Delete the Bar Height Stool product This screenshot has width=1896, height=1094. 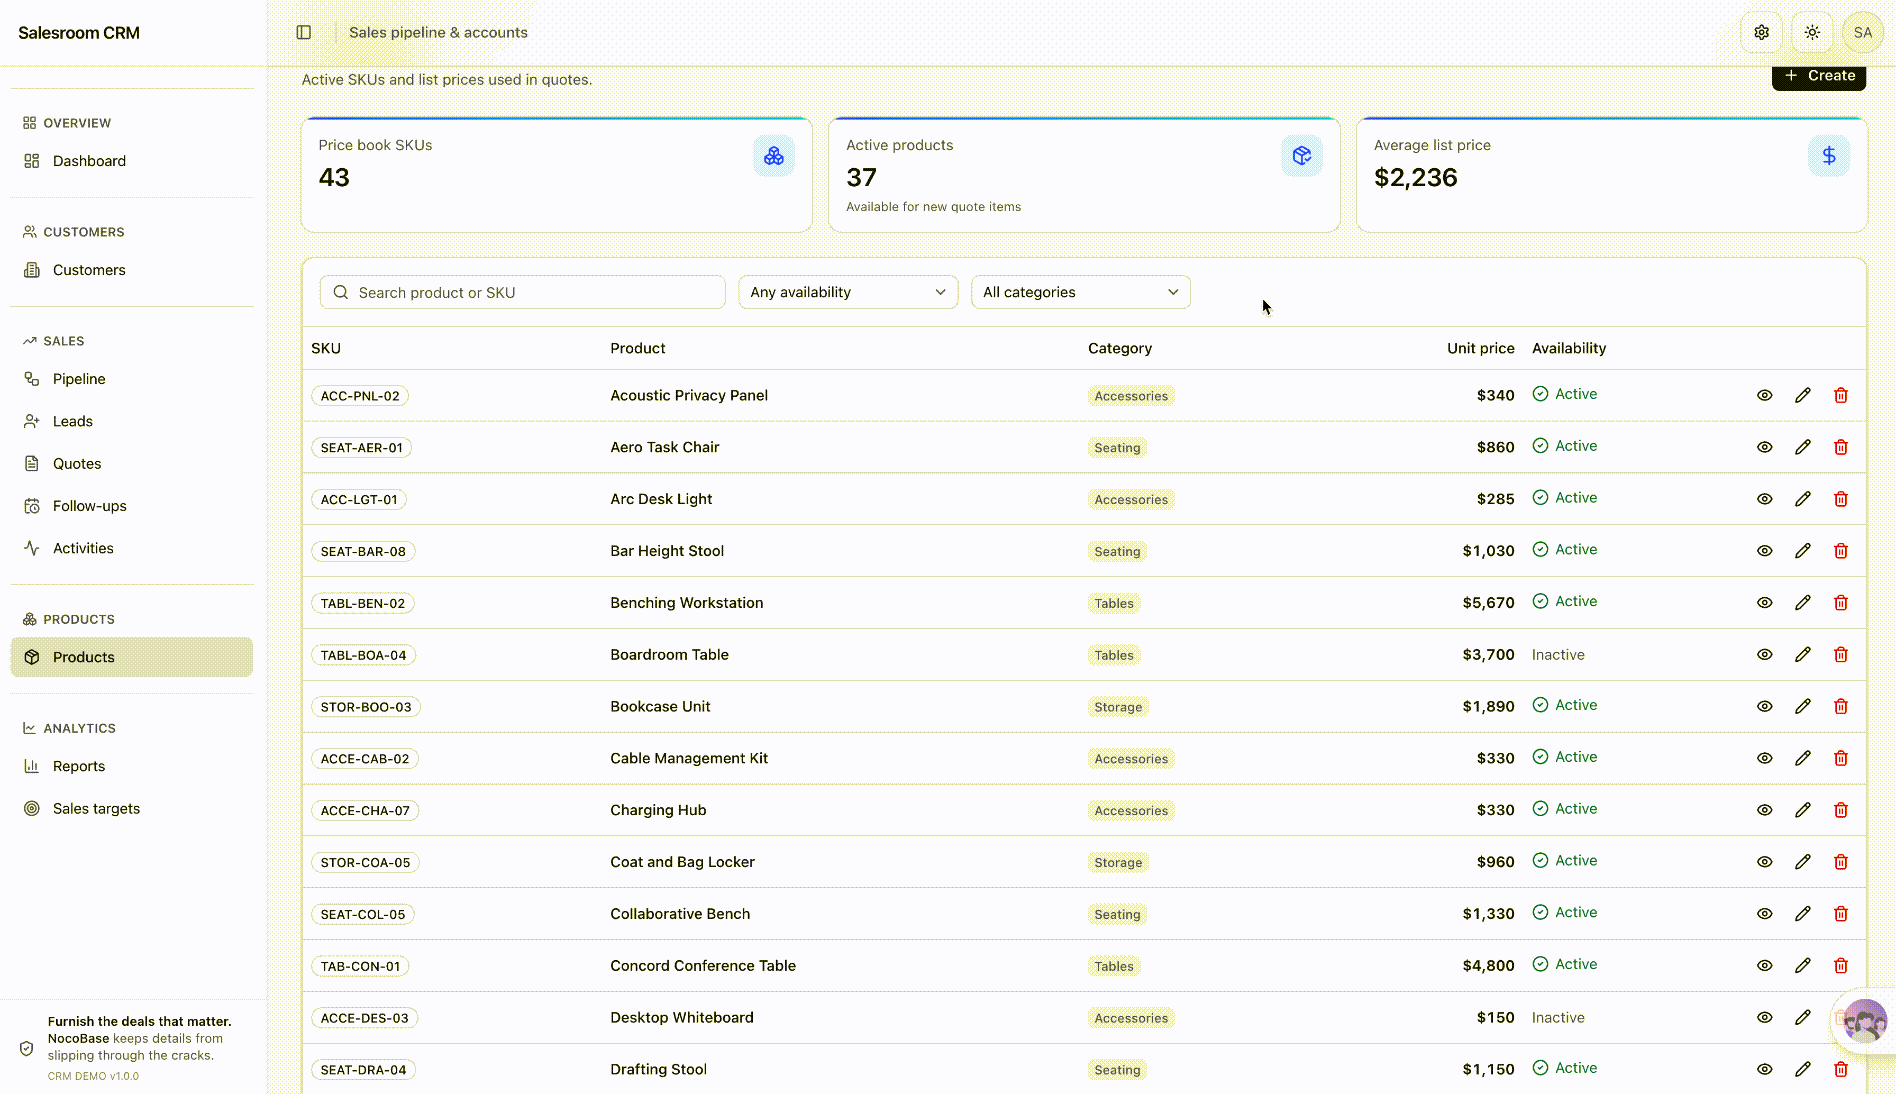pyautogui.click(x=1841, y=551)
